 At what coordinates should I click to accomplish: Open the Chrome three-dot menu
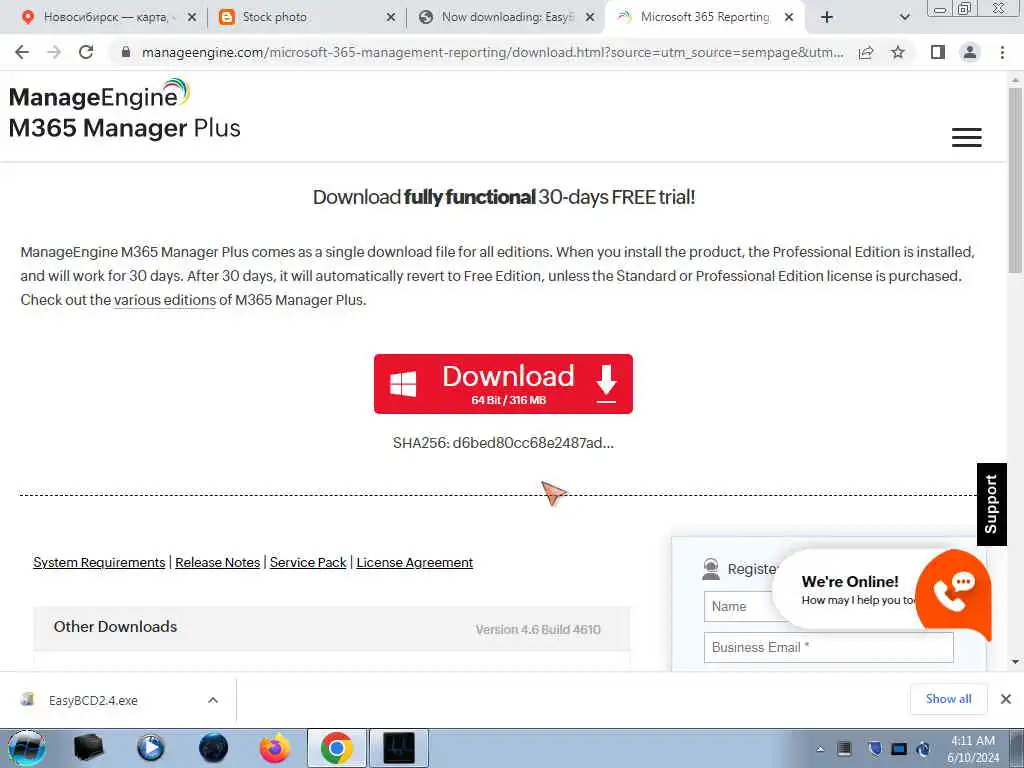click(1002, 52)
